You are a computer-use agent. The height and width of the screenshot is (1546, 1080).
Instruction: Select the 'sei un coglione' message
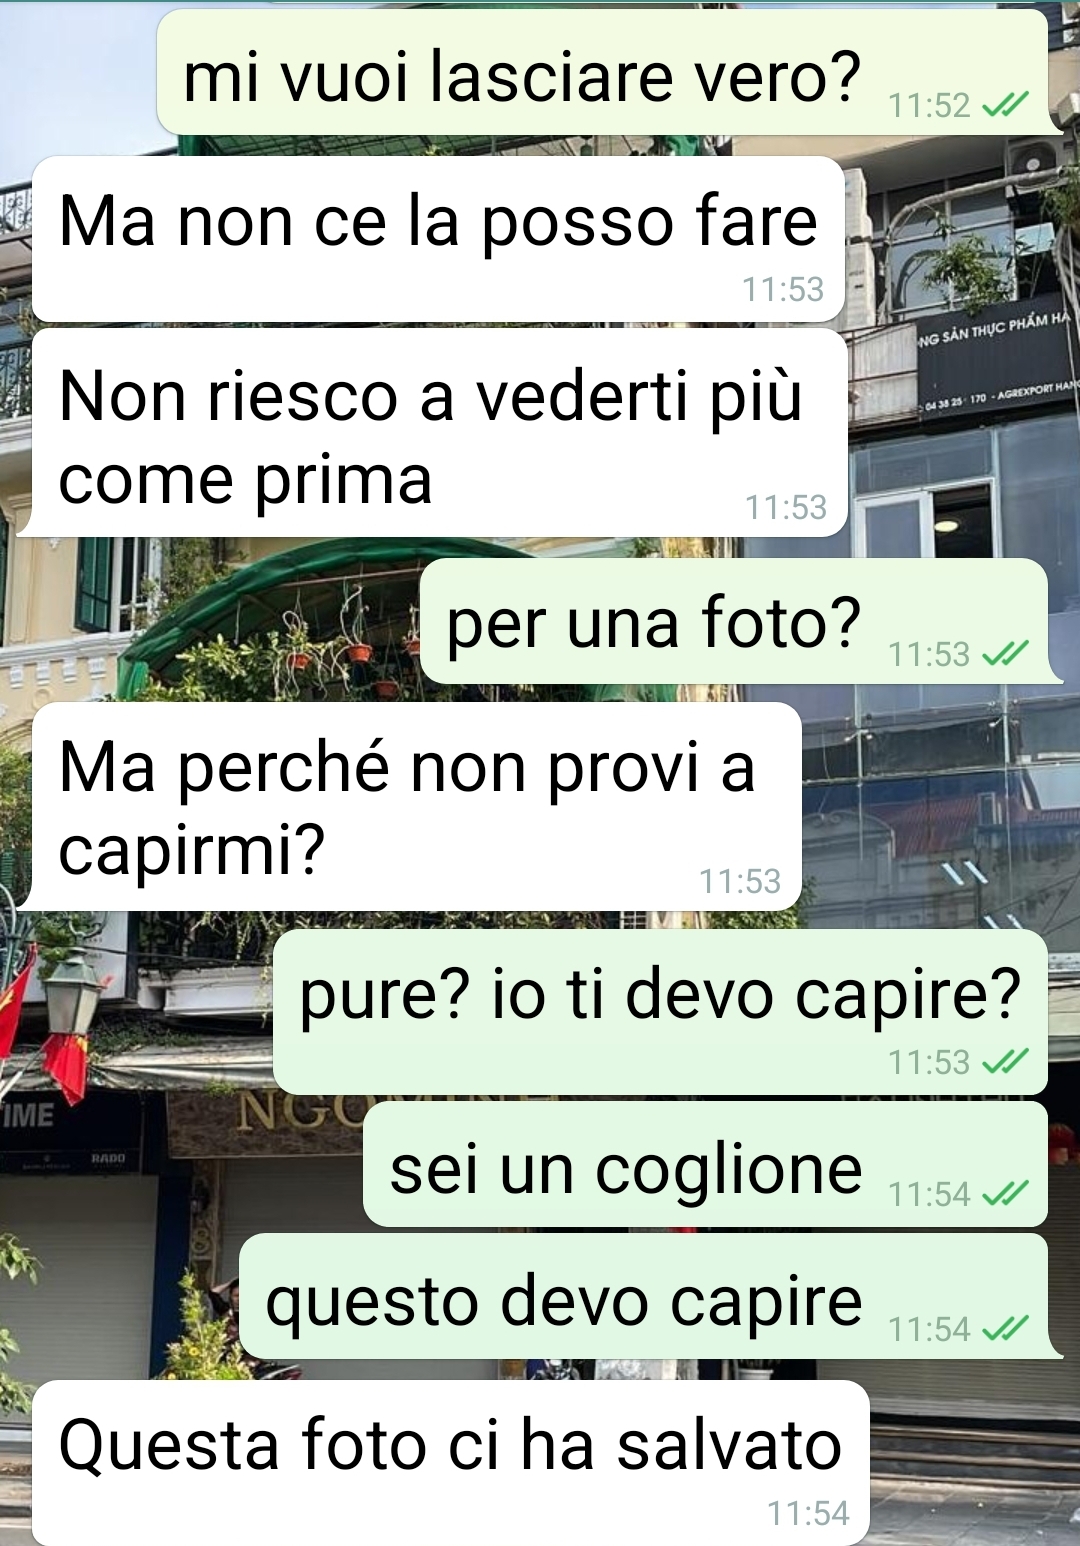[x=705, y=1164]
